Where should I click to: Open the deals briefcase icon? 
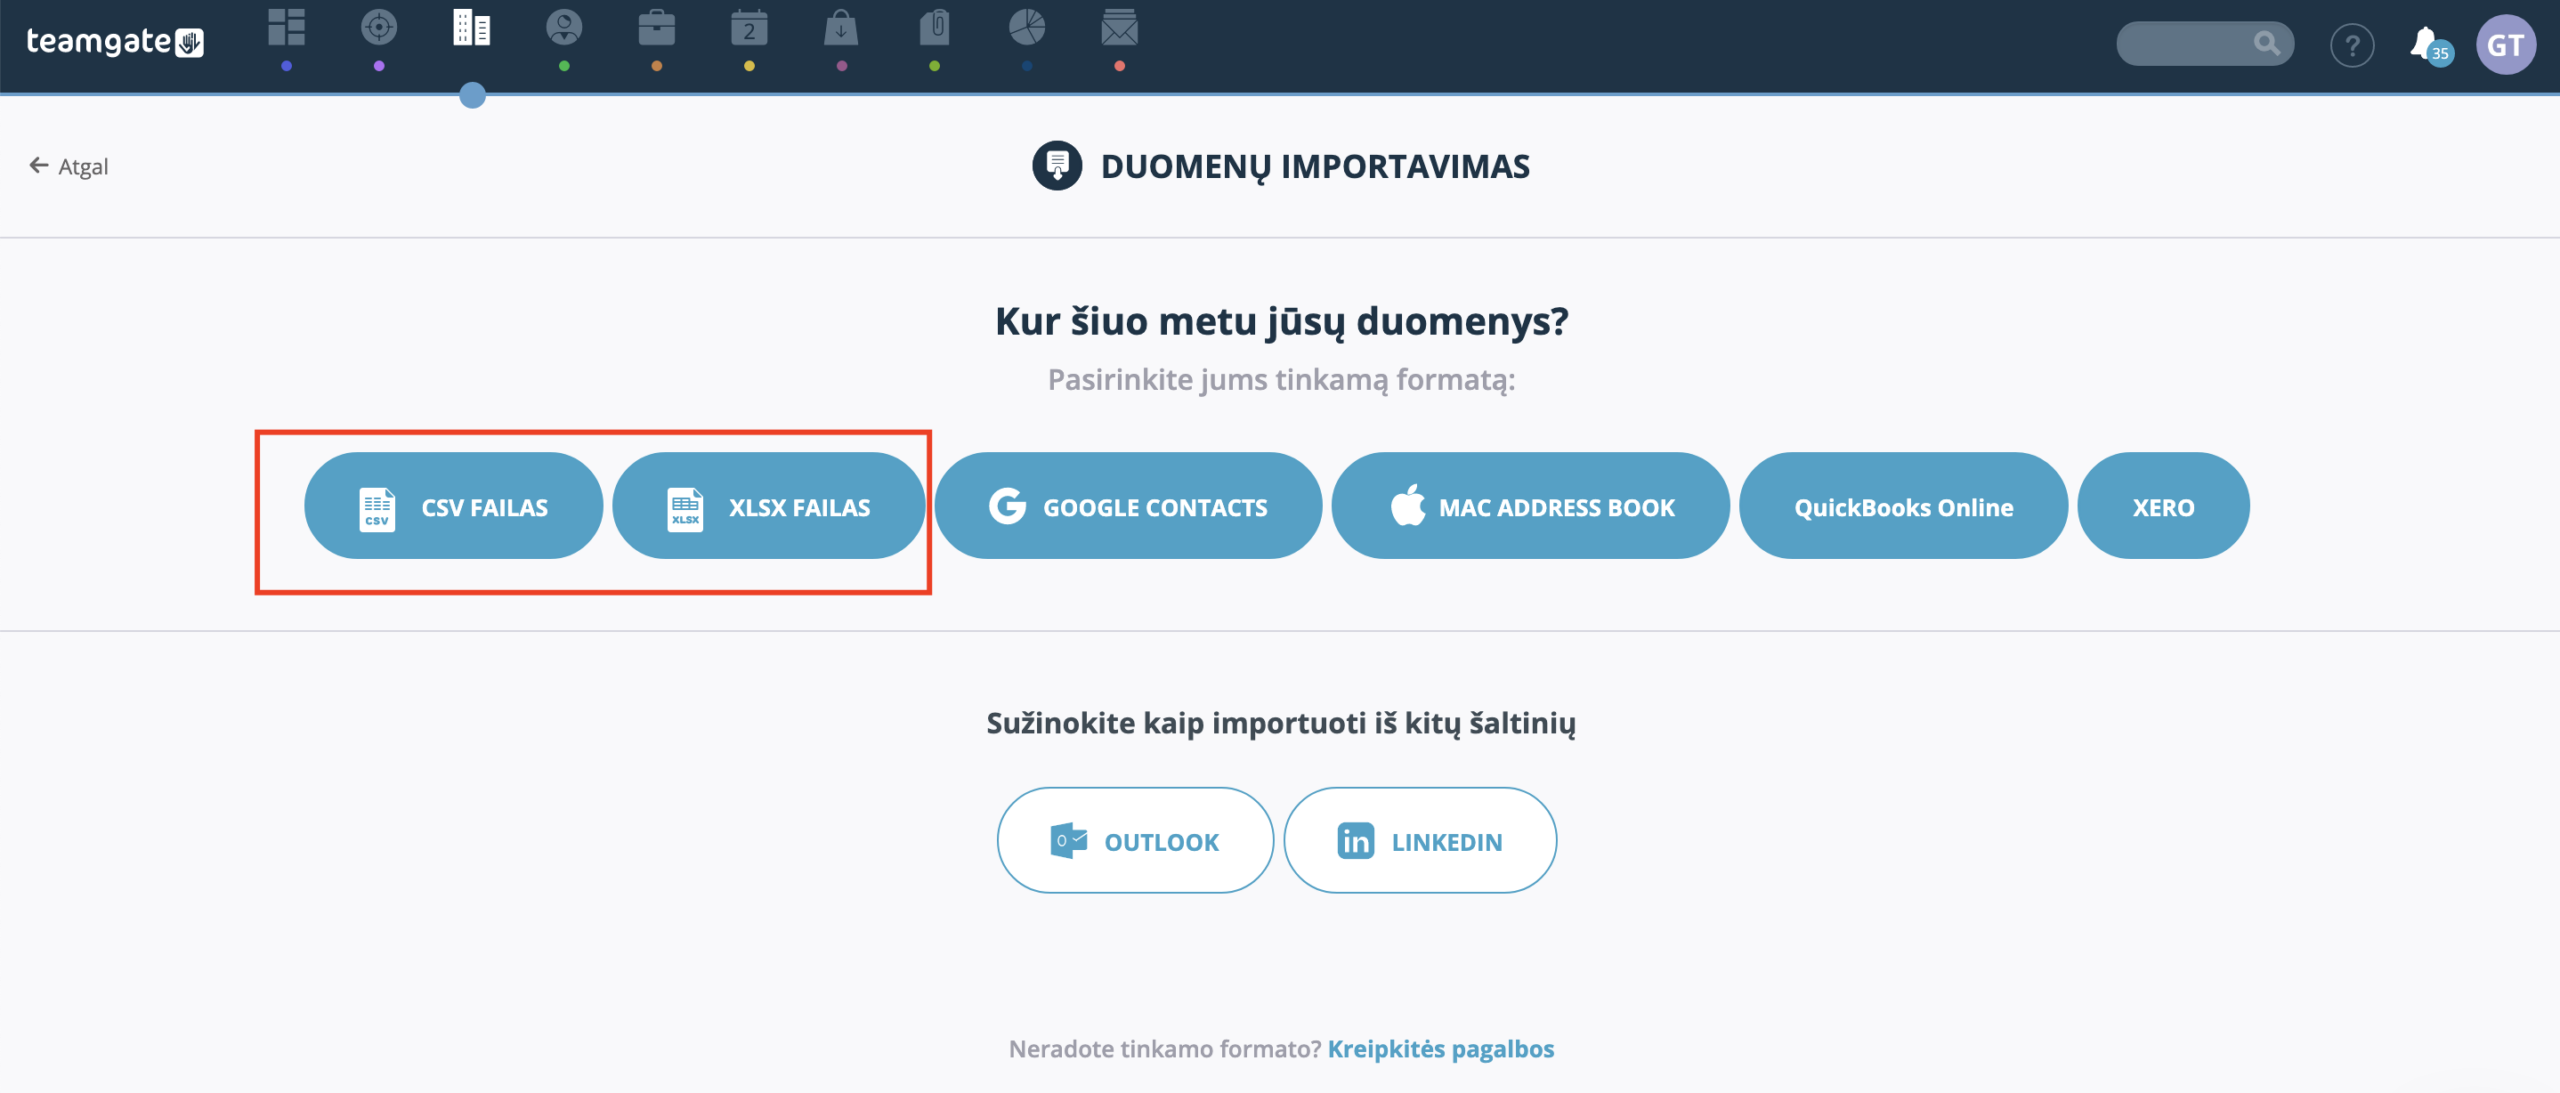657,28
